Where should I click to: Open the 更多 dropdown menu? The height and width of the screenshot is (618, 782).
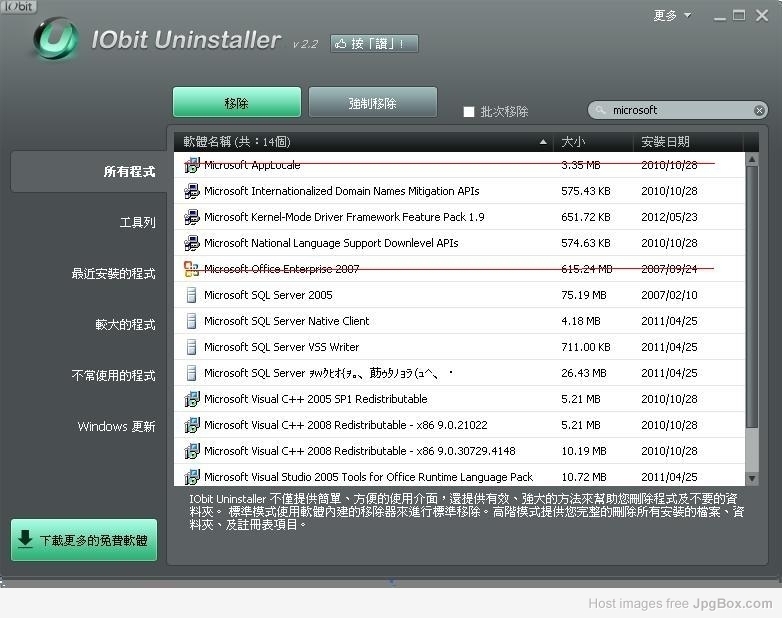[672, 16]
